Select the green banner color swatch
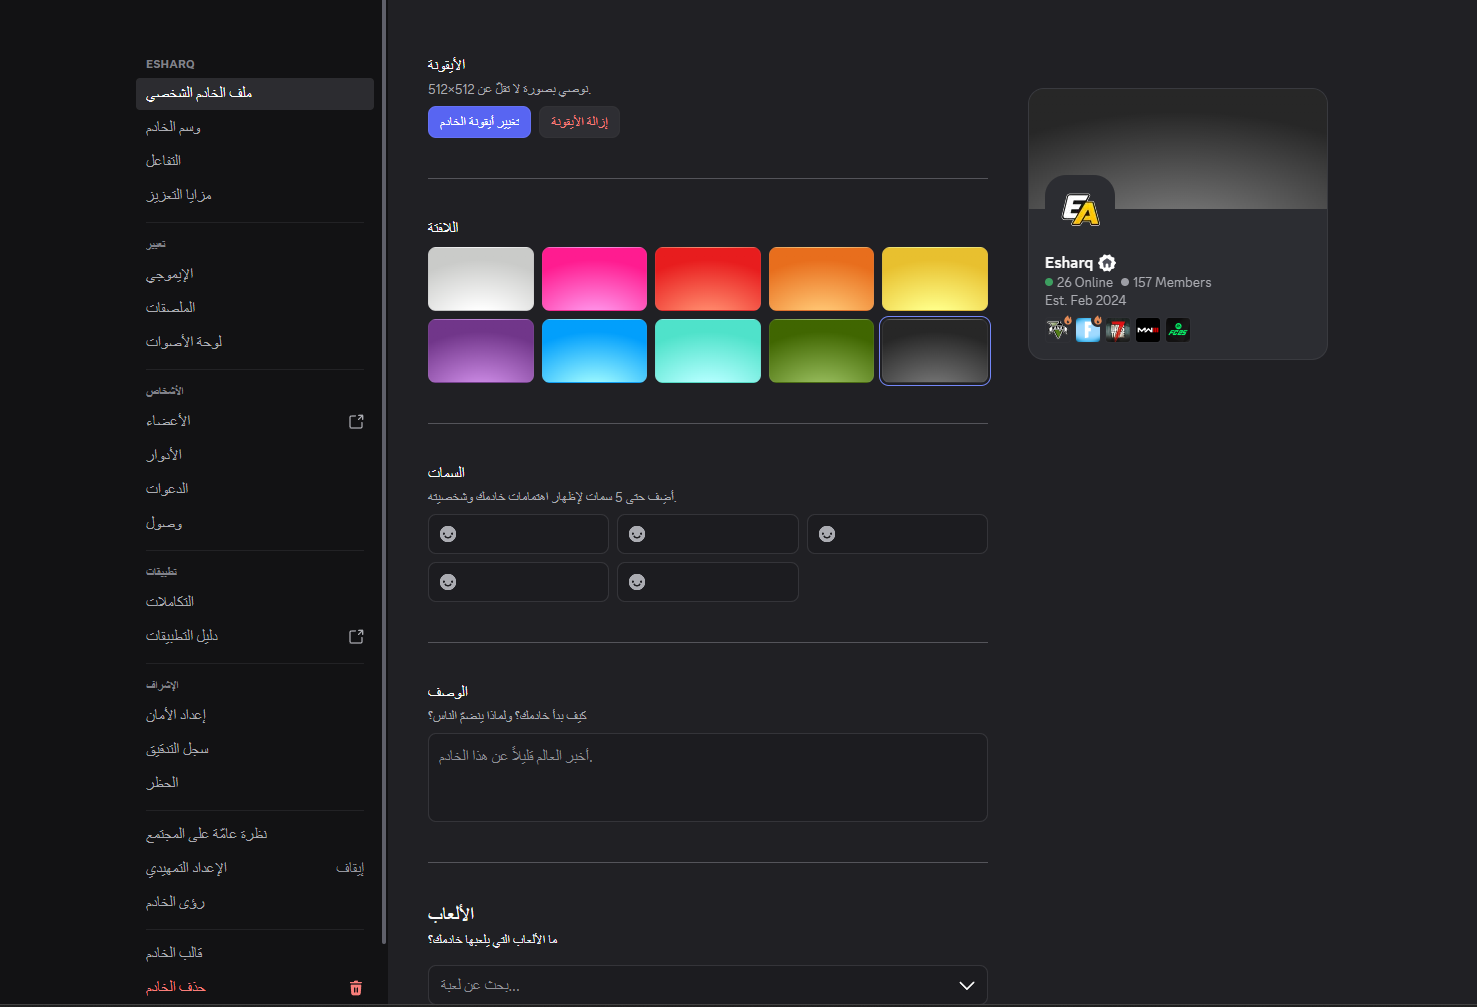Image resolution: width=1477 pixels, height=1007 pixels. click(x=821, y=351)
